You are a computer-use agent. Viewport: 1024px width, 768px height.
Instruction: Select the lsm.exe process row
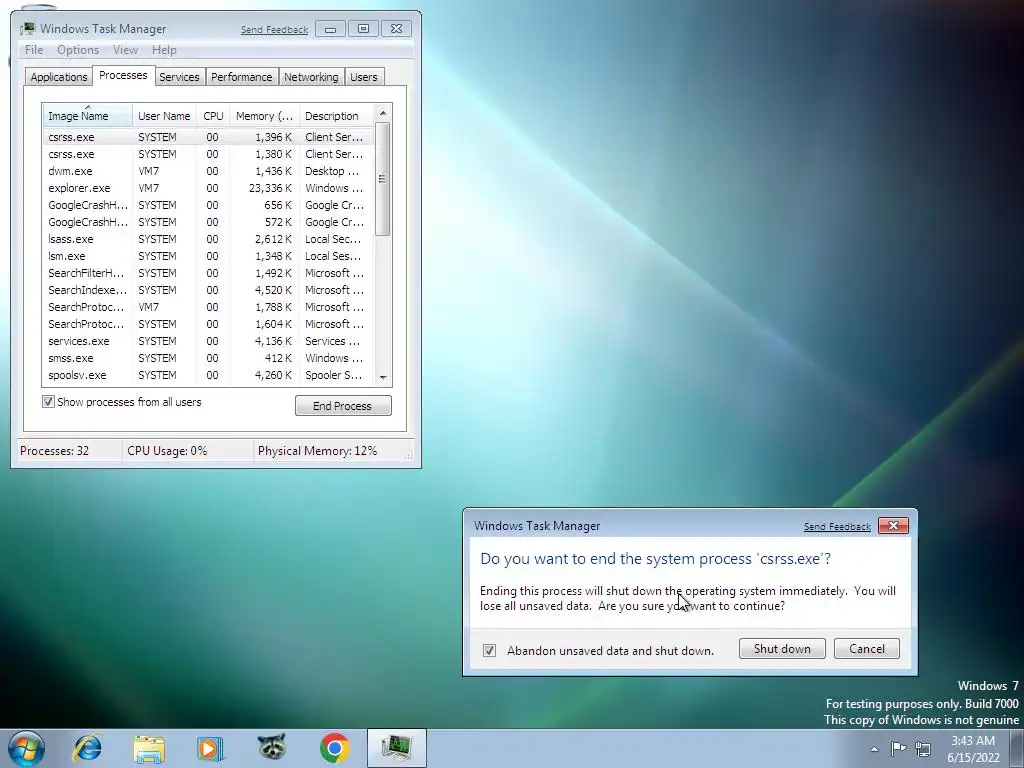208,256
